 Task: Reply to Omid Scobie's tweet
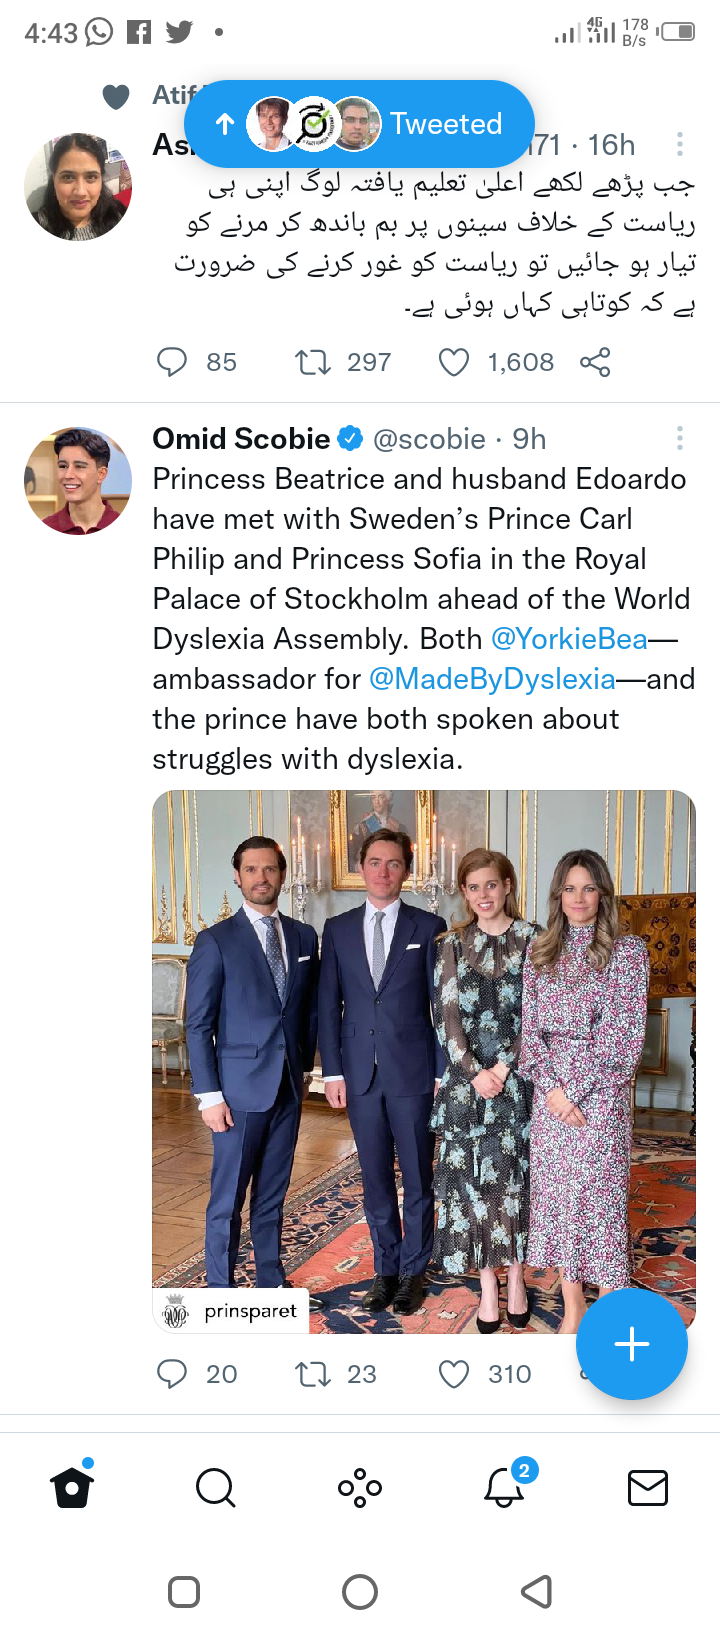click(x=172, y=1374)
